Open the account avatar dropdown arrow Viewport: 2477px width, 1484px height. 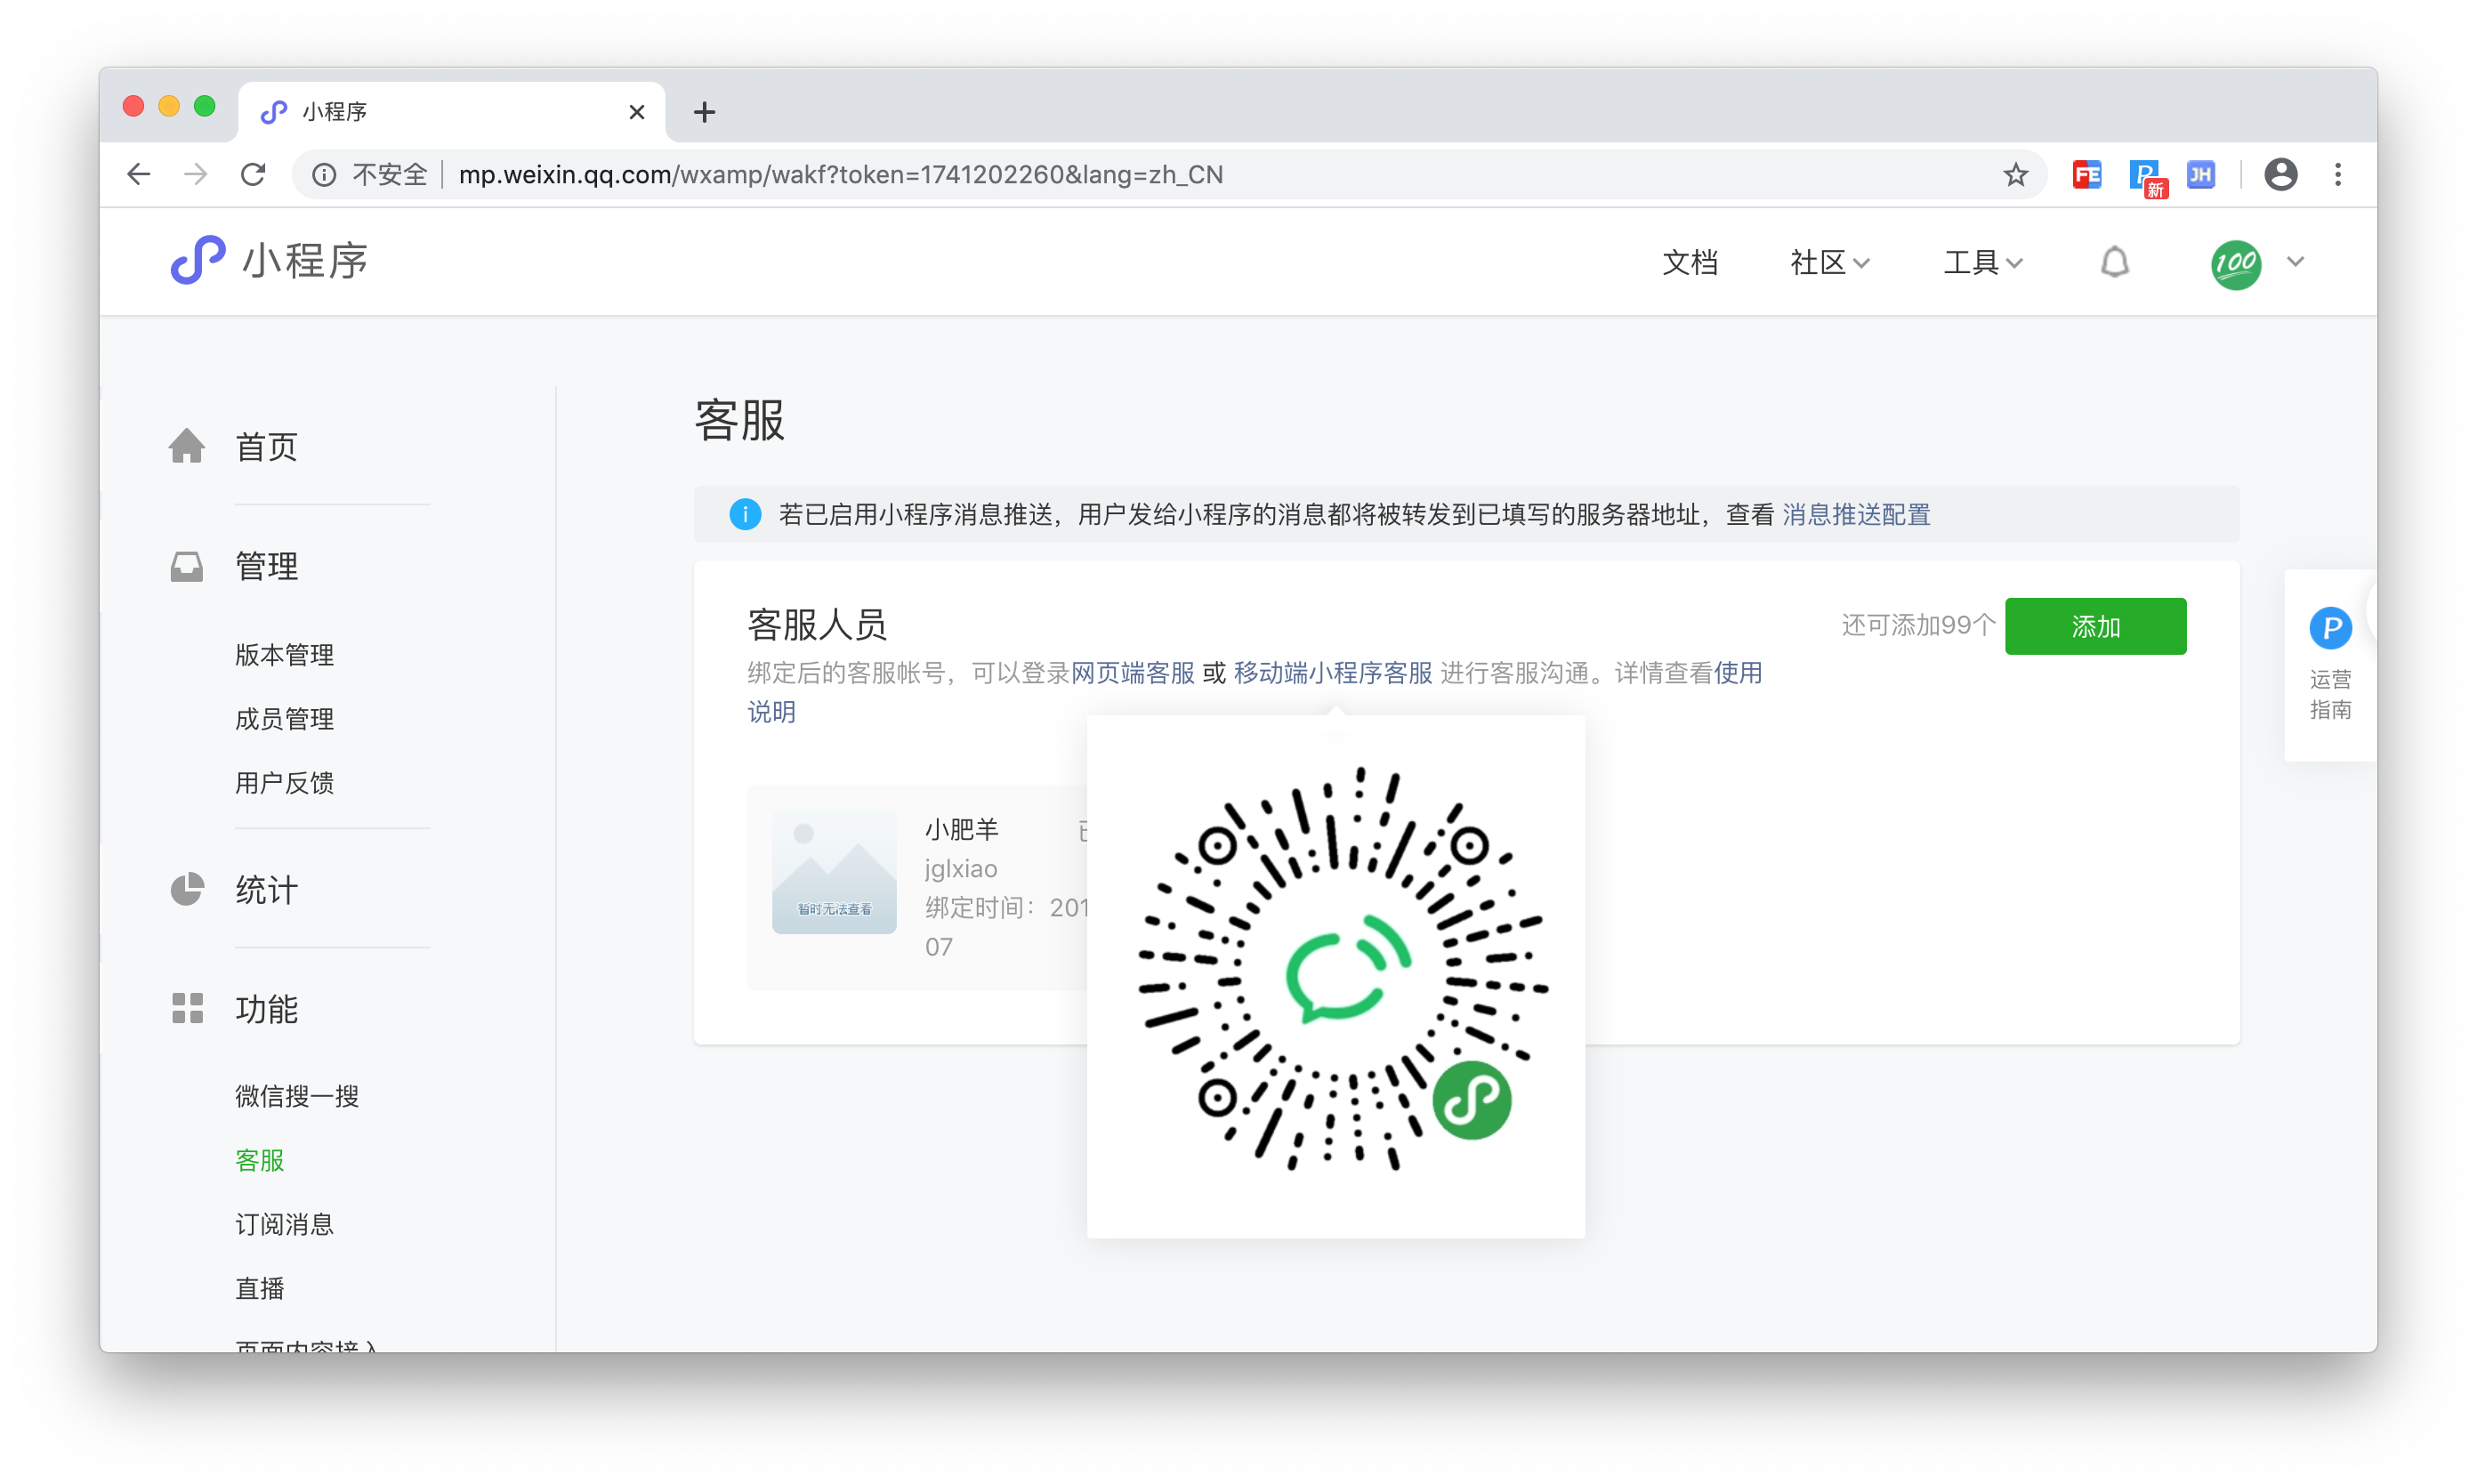(2295, 262)
